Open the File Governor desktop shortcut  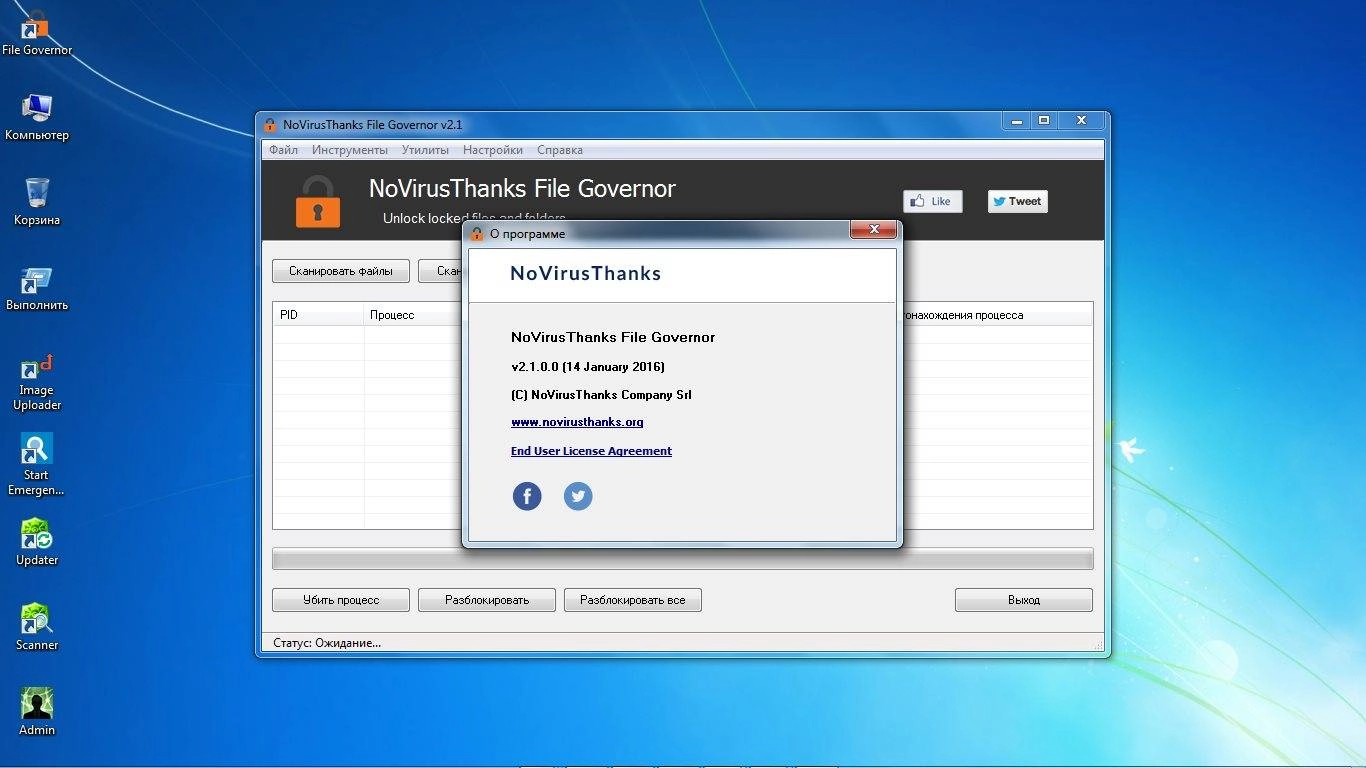(37, 32)
